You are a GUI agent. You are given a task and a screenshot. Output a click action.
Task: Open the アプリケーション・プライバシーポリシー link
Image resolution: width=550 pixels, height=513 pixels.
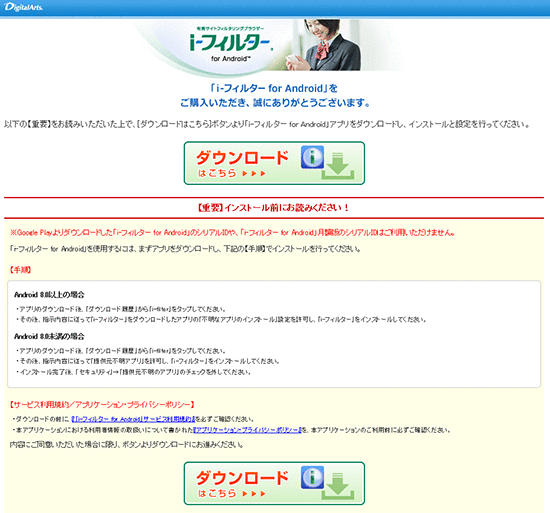pos(247,430)
